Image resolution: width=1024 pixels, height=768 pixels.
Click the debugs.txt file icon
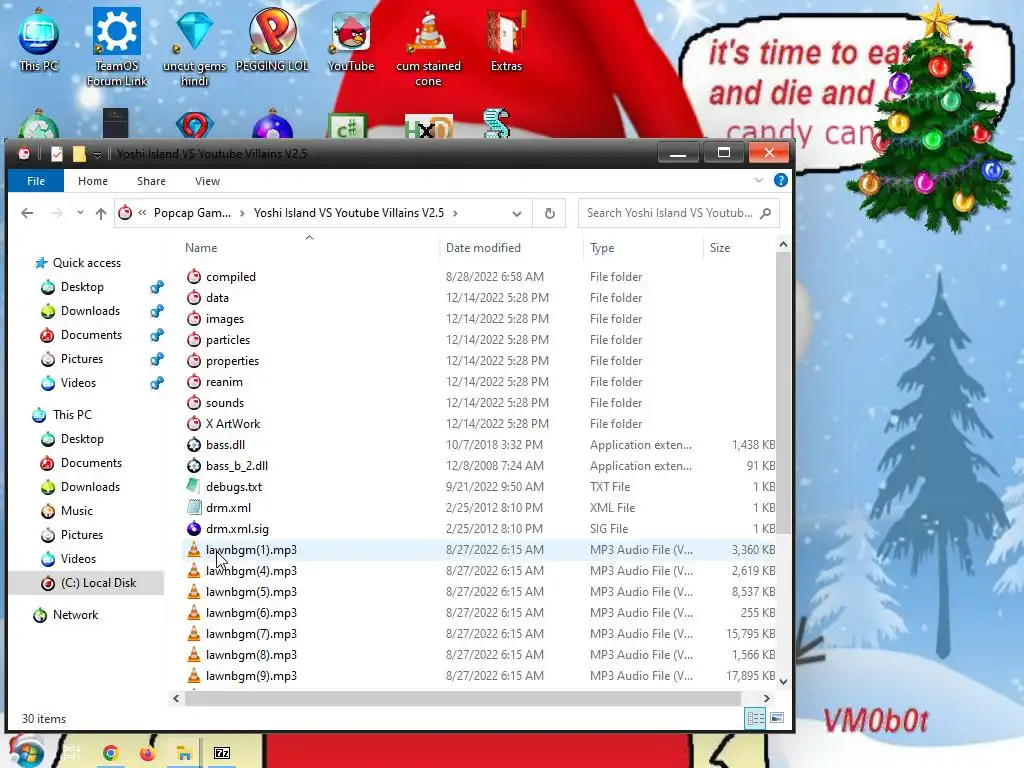(x=194, y=487)
